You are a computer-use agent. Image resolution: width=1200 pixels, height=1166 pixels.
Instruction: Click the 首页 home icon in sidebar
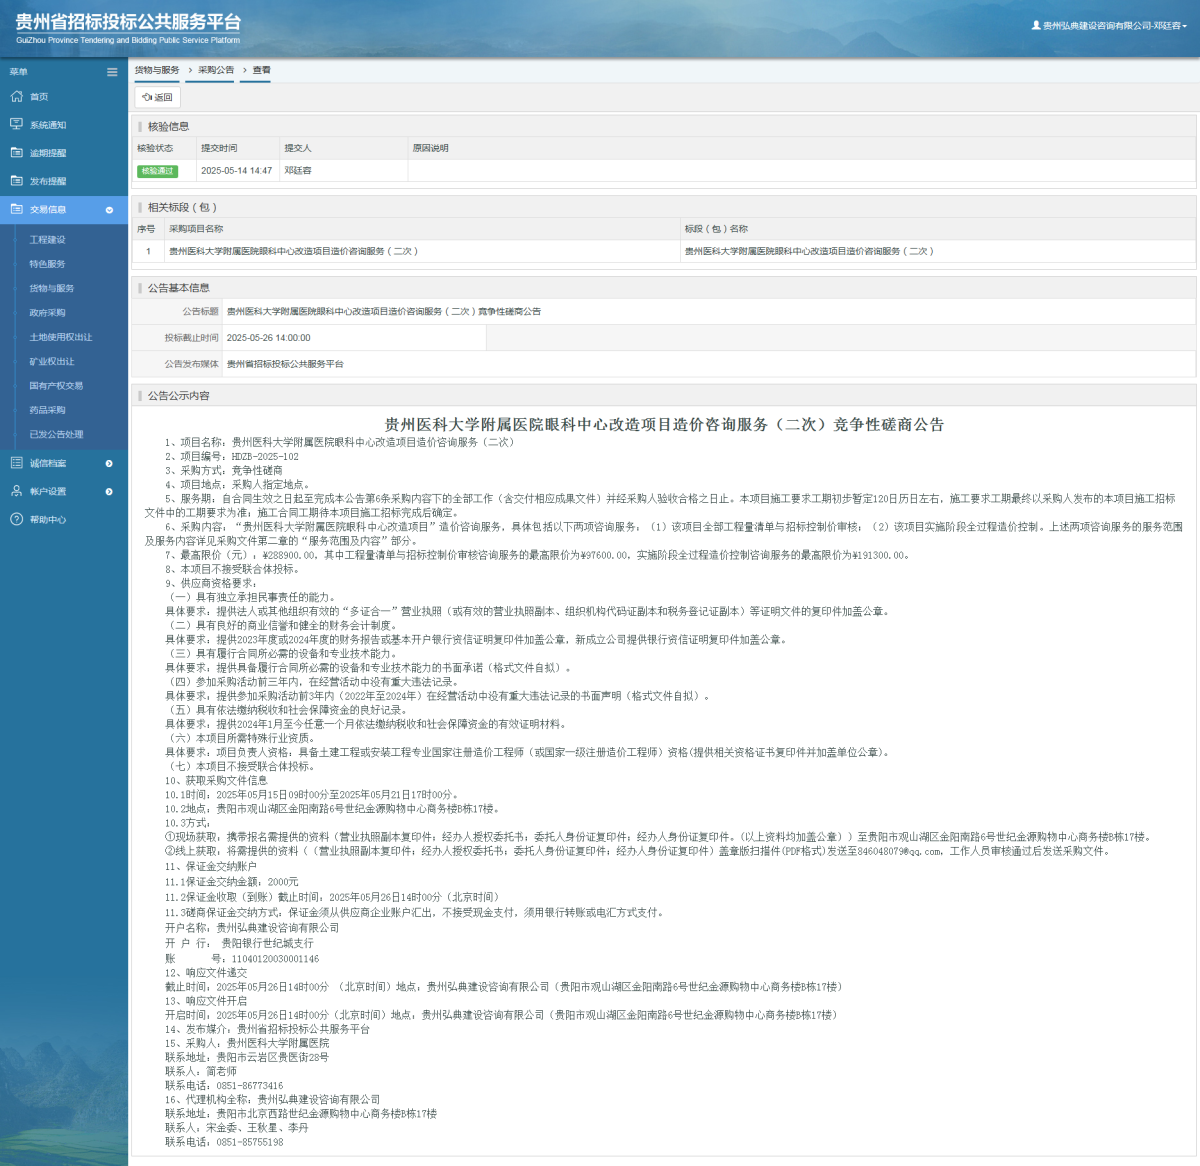coord(16,96)
